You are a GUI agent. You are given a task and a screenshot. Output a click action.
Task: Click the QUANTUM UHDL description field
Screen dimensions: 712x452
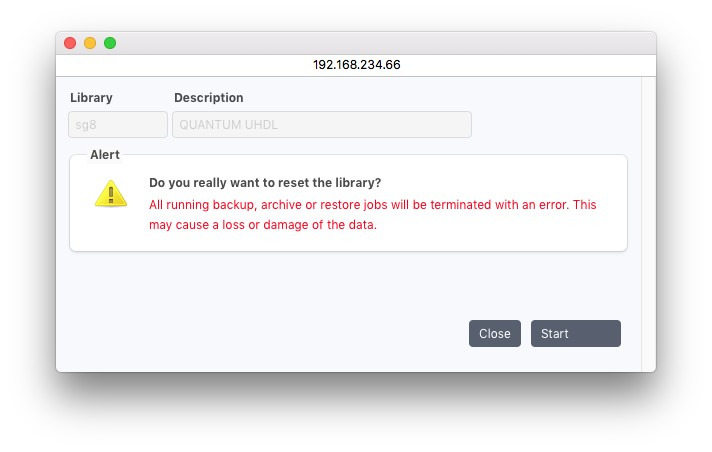click(321, 125)
